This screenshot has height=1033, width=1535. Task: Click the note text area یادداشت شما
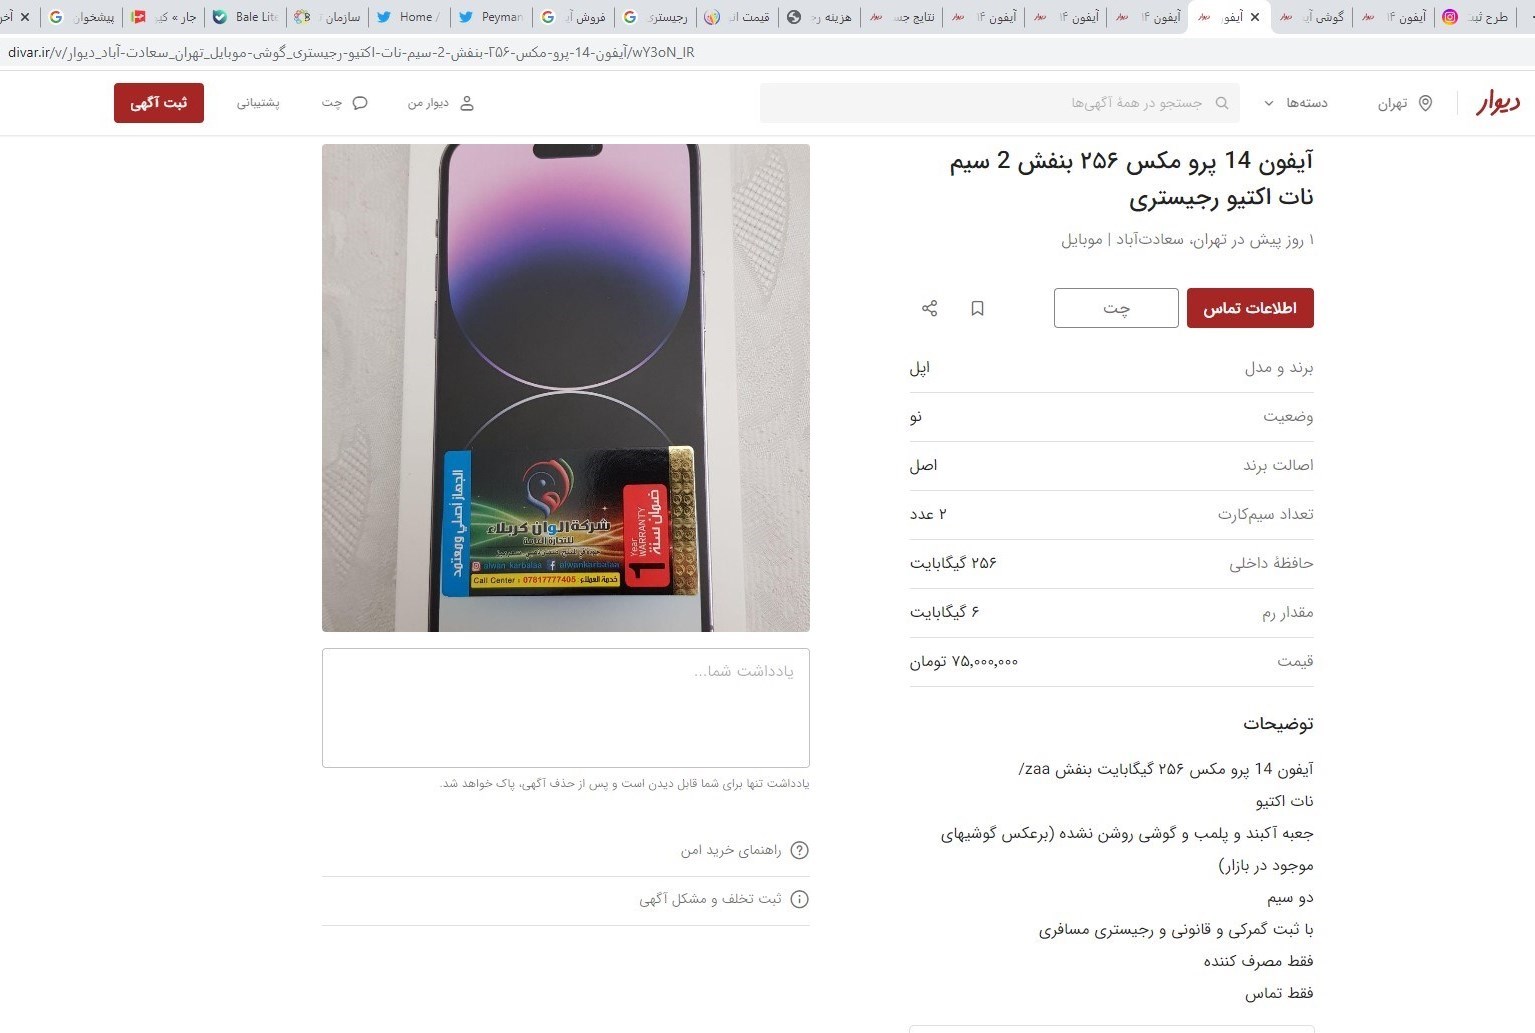566,708
